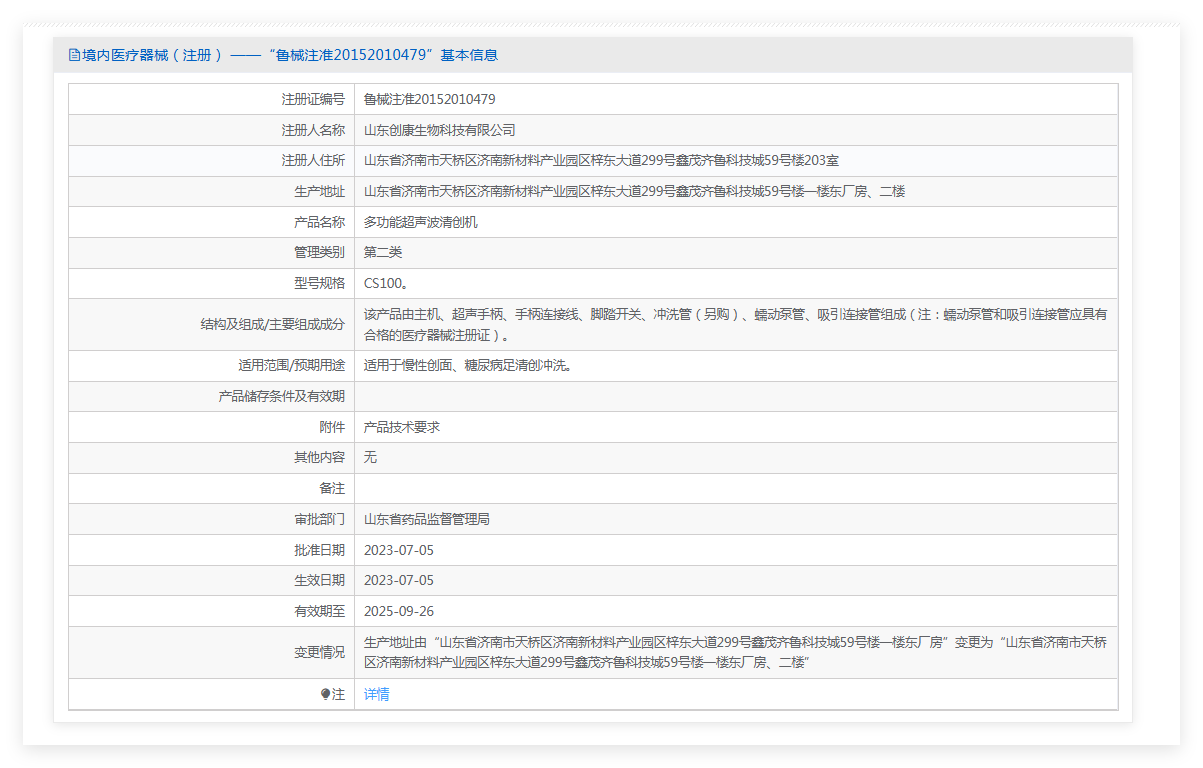This screenshot has height=768, width=1203.
Task: Click the bullet icon beside 注
Action: click(x=325, y=694)
